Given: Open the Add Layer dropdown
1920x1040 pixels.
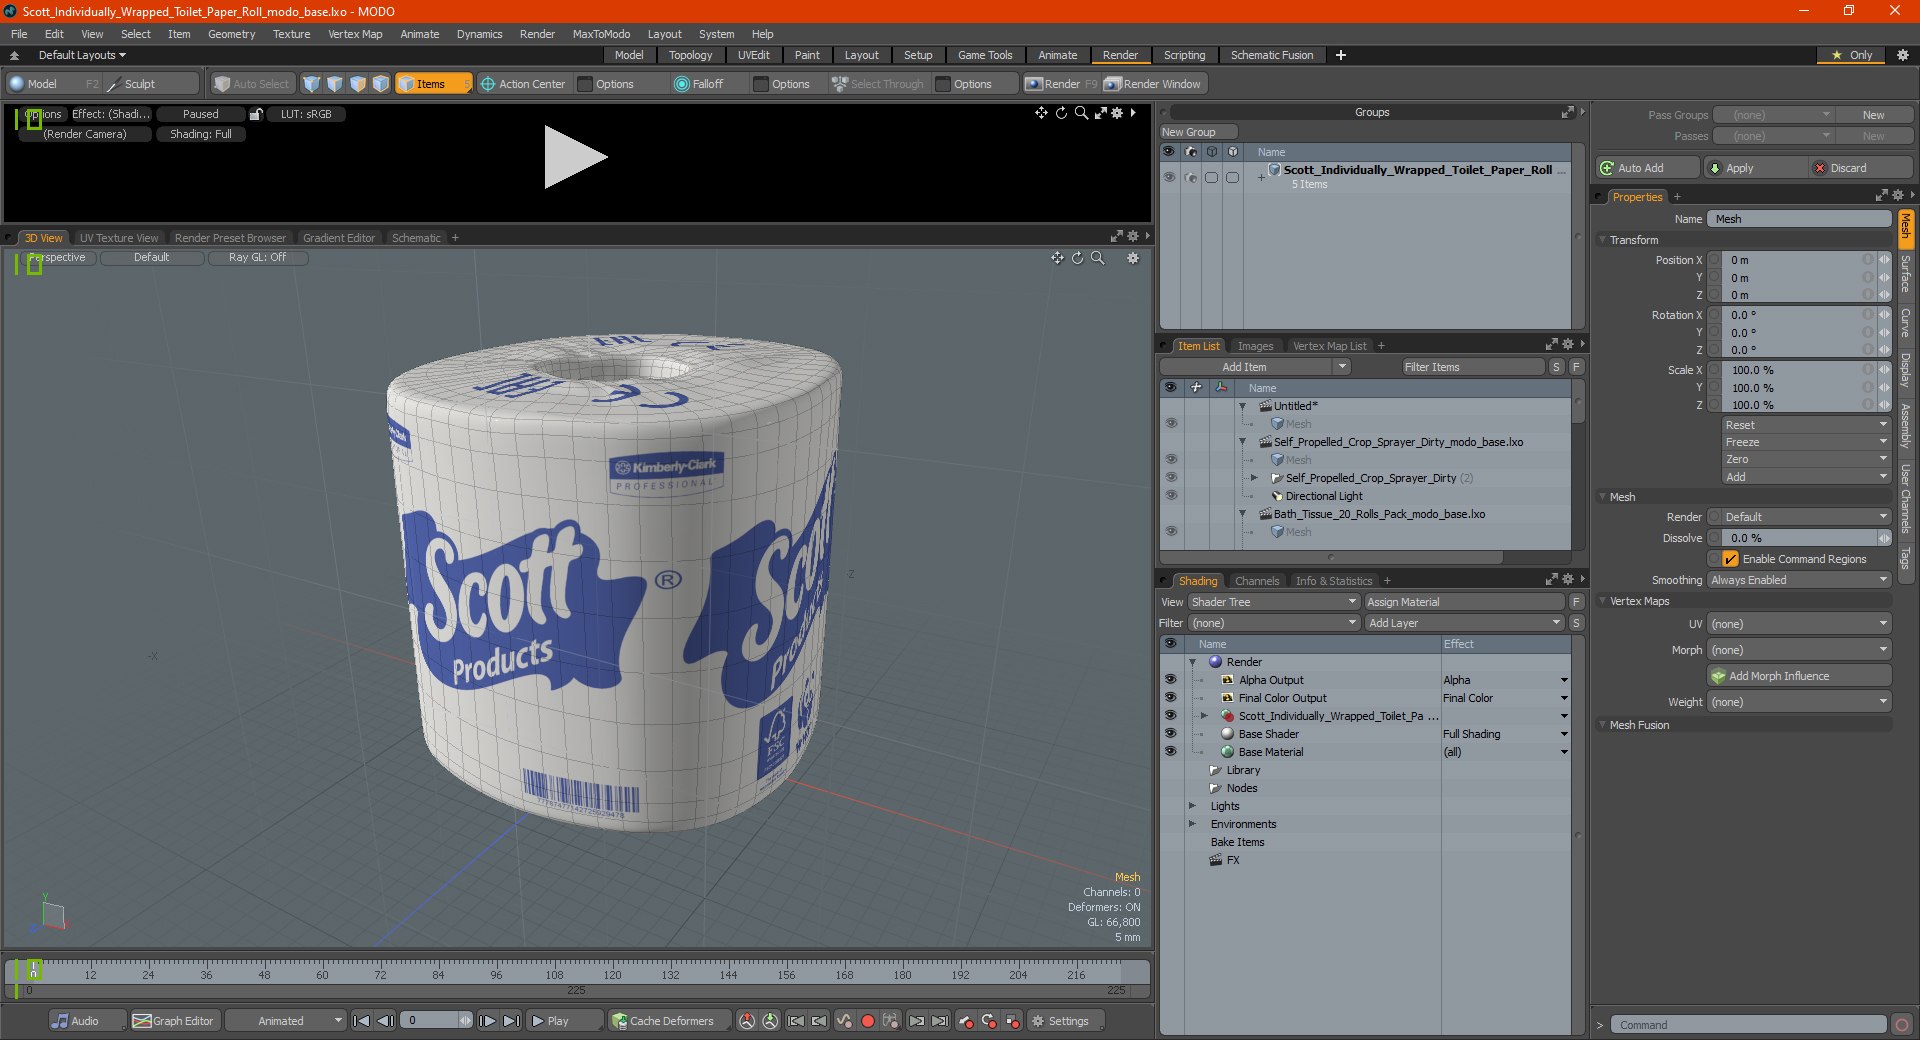Looking at the screenshot, I should pos(1464,623).
